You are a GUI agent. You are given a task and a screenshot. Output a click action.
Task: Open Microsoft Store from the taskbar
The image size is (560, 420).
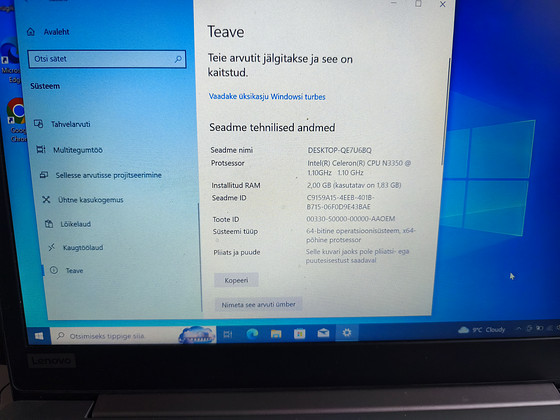tap(300, 334)
